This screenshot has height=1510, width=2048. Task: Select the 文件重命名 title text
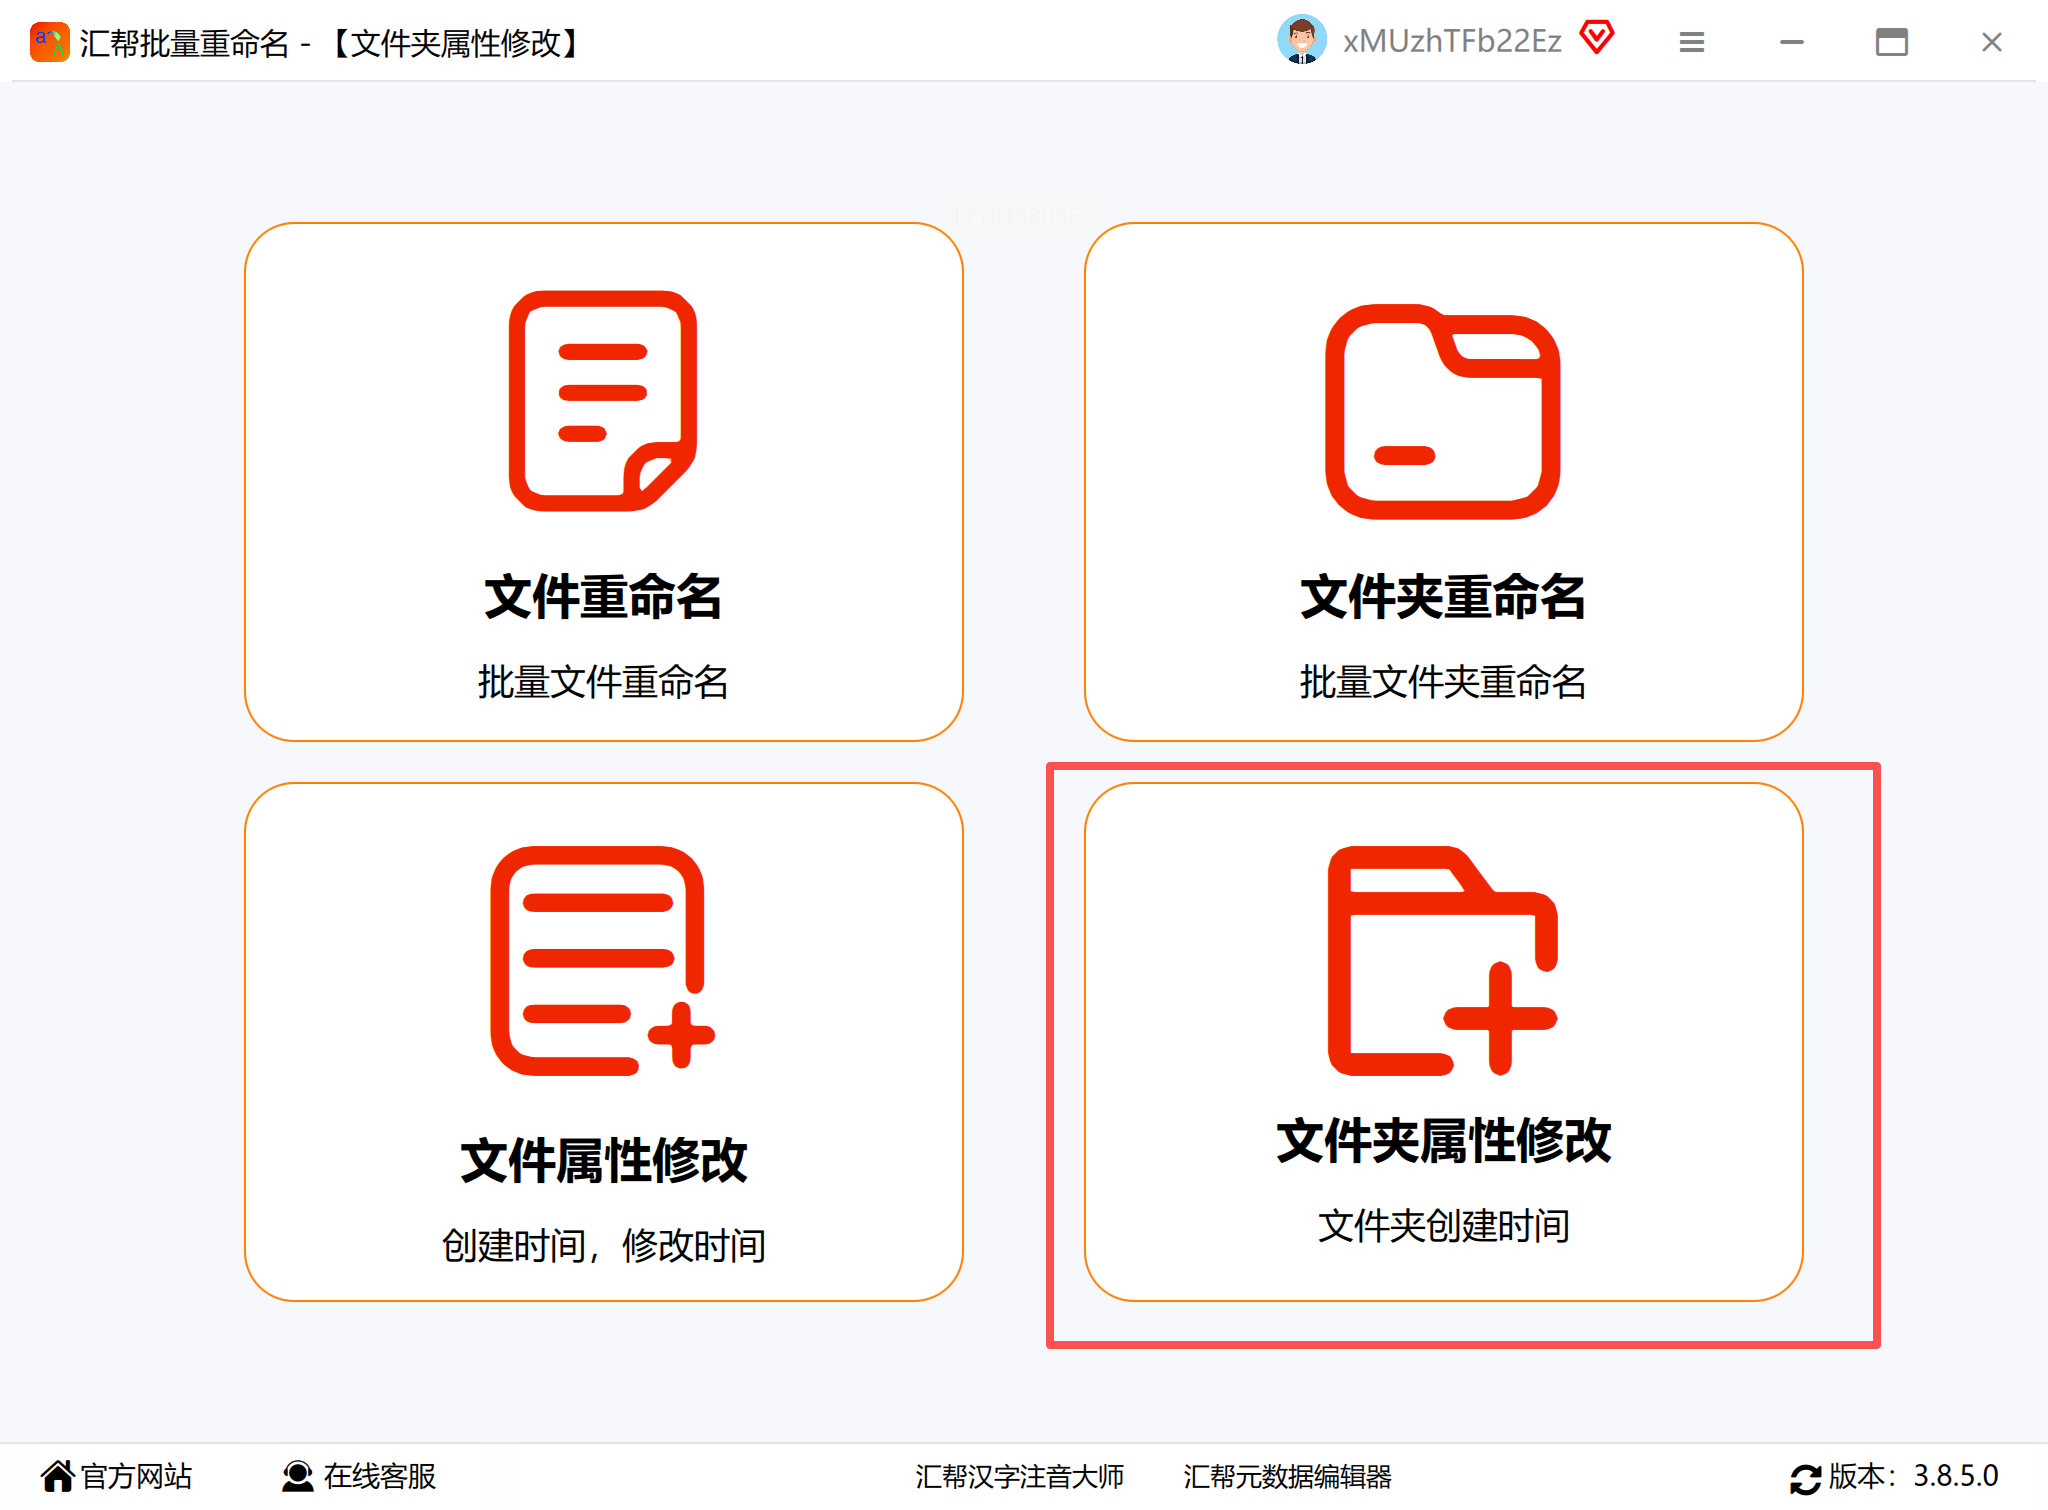603,597
